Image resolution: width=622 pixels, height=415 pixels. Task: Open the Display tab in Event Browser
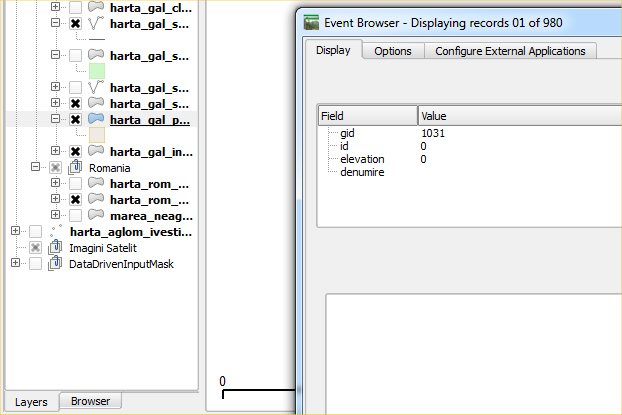333,50
